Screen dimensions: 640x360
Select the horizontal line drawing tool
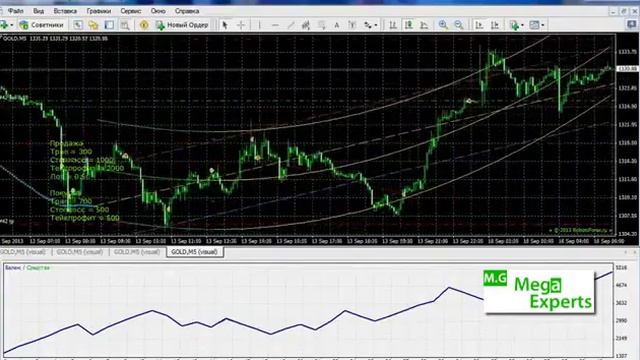coord(275,25)
